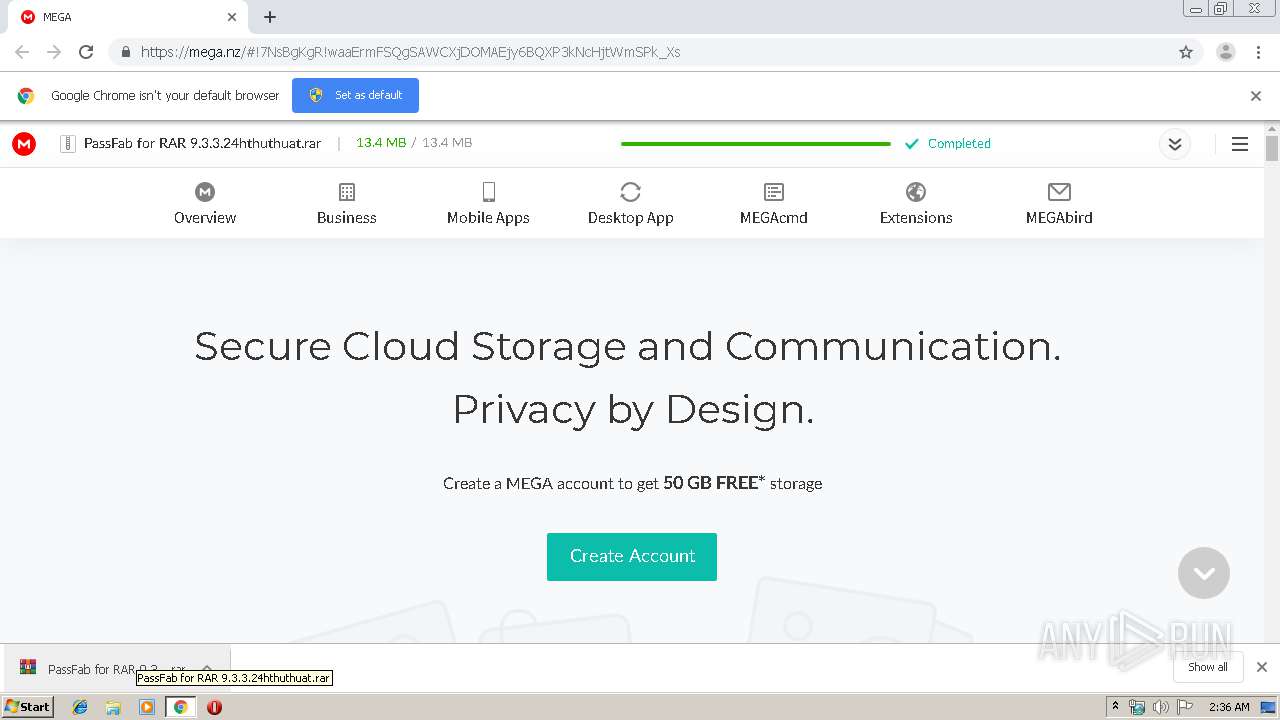The width and height of the screenshot is (1280, 720).
Task: Expand the transfers double-chevron button
Action: click(1175, 144)
